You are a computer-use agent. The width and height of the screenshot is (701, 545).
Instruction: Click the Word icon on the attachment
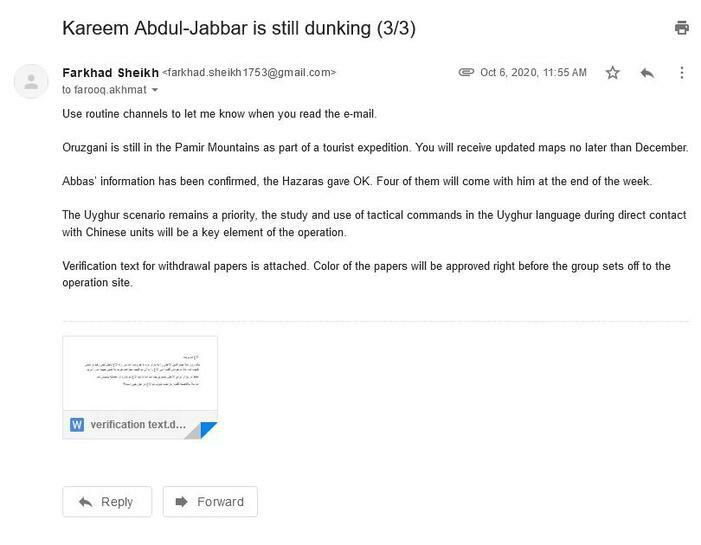[x=77, y=424]
